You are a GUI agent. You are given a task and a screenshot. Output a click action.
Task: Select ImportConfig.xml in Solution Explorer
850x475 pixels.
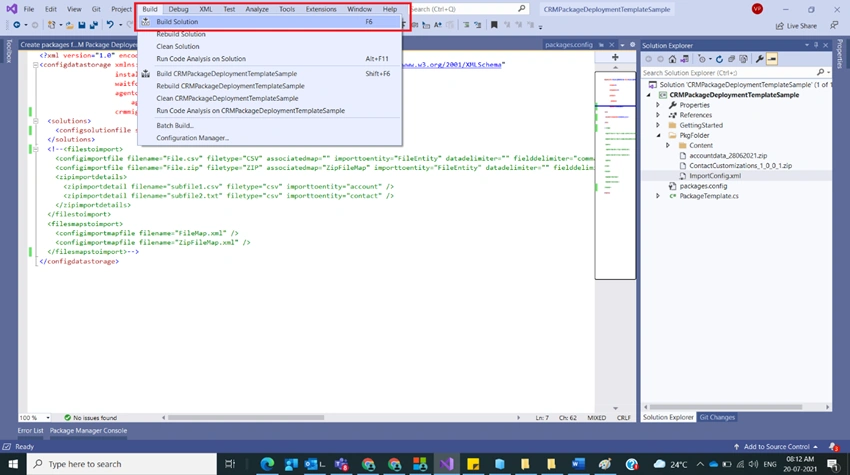[x=714, y=176]
